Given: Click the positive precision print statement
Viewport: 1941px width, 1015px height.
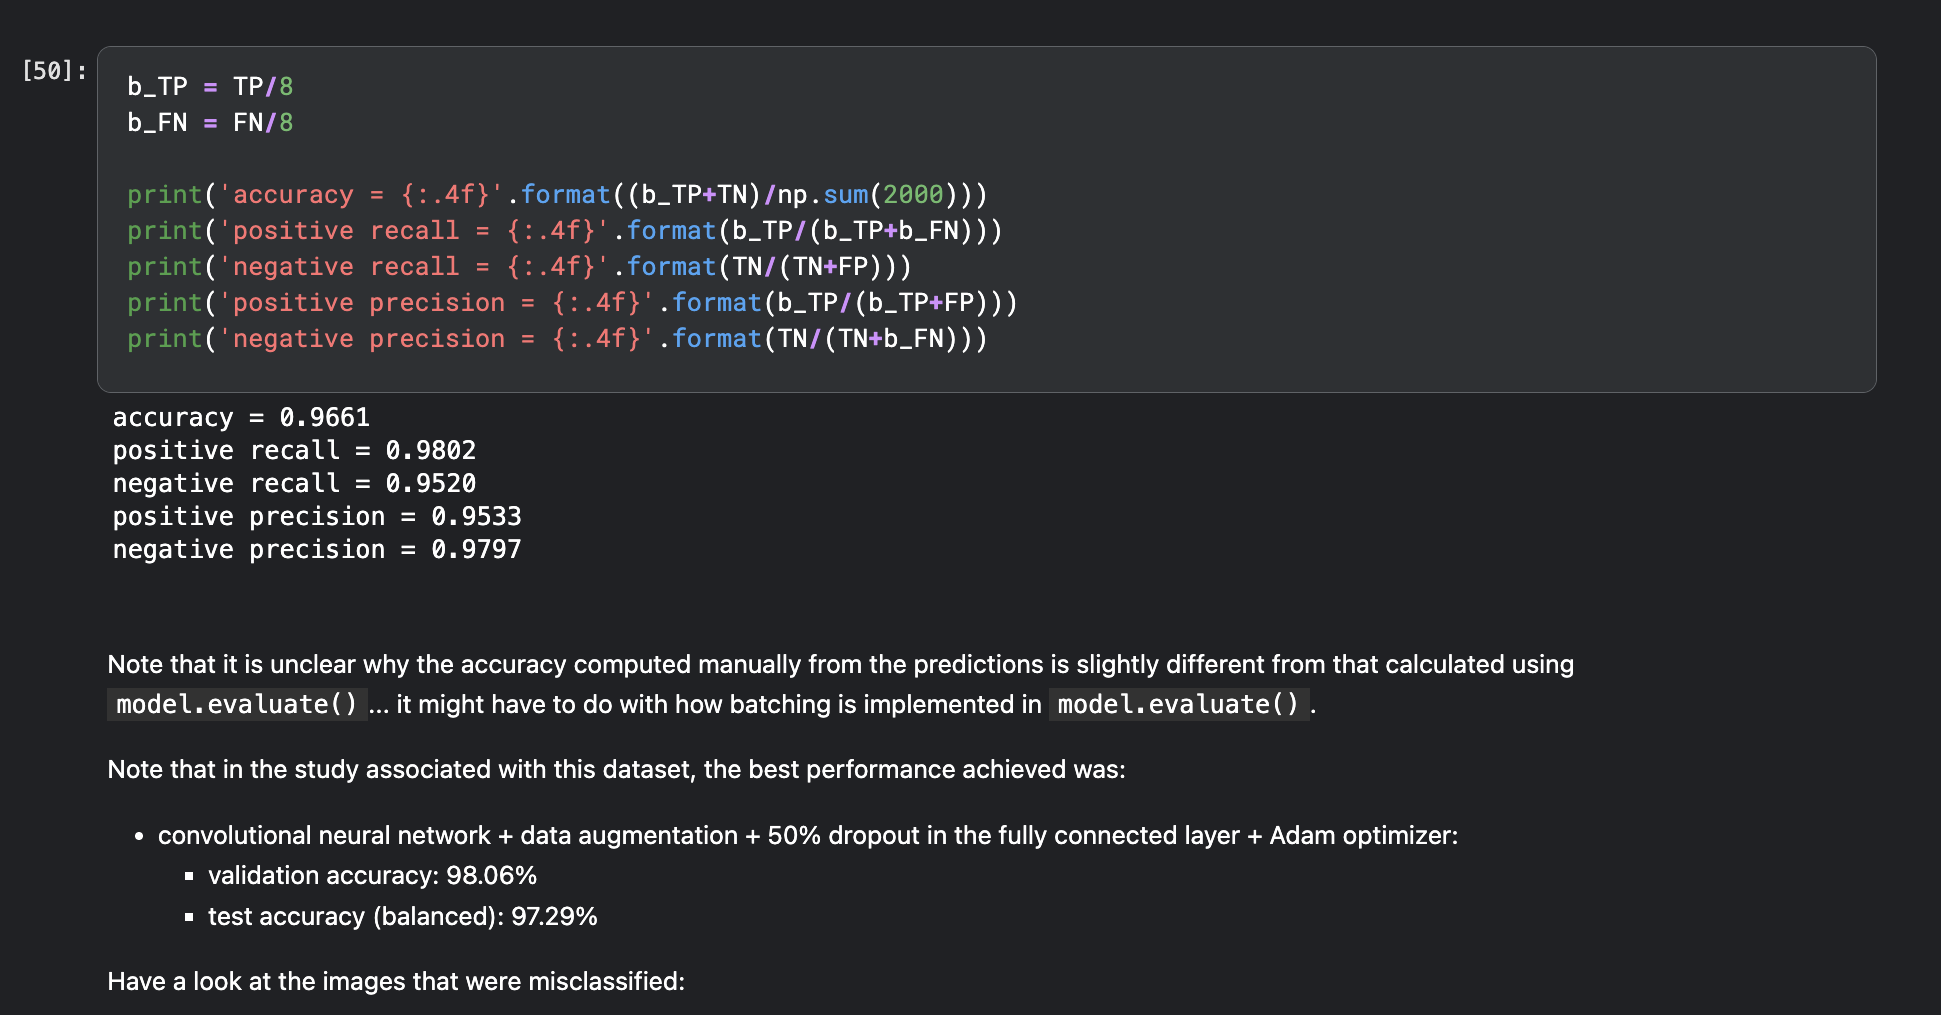Looking at the screenshot, I should point(571,303).
